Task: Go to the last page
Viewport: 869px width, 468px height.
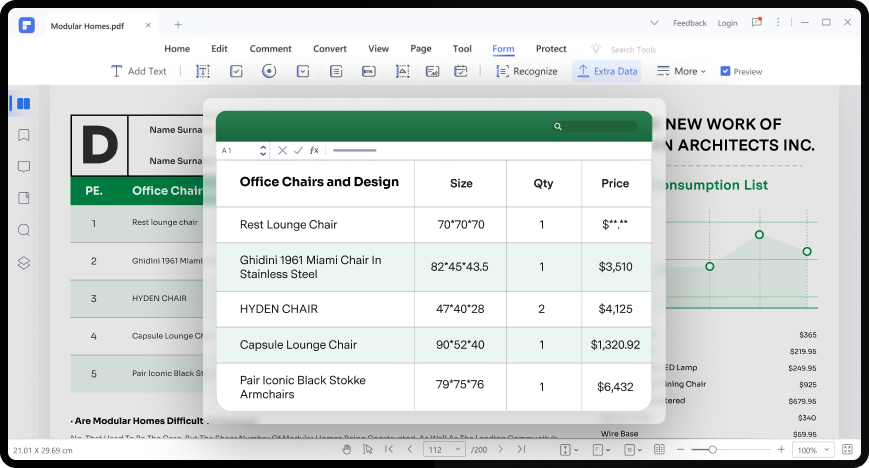Action: tap(521, 449)
